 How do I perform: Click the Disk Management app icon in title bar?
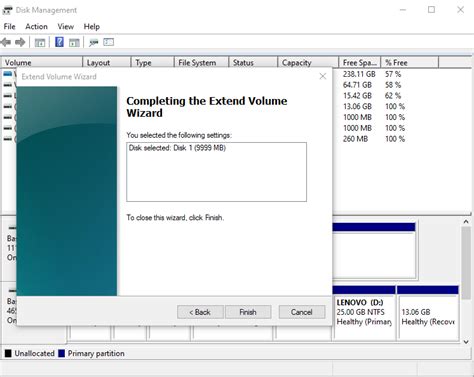7,10
